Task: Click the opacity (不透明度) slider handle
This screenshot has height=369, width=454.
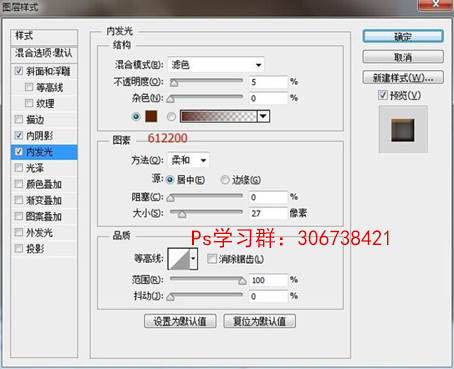Action: [x=174, y=83]
